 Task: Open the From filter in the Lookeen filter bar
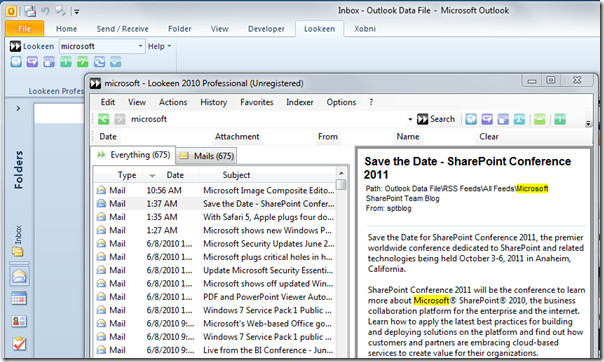click(328, 137)
